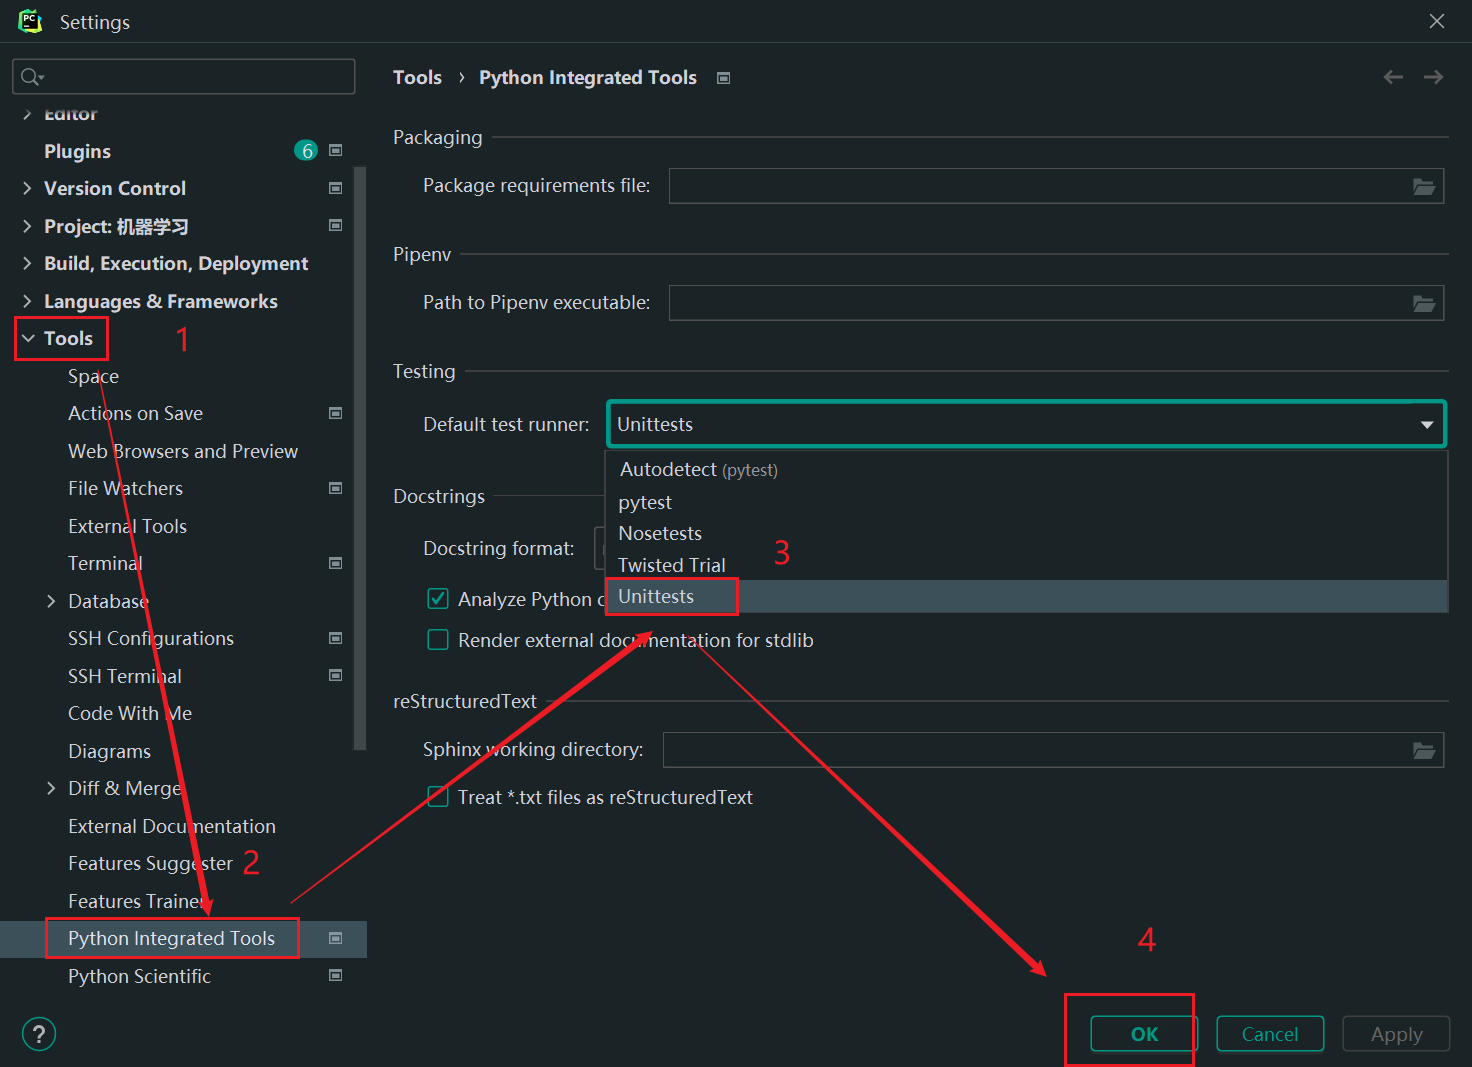1472x1067 pixels.
Task: Select Features Suggester settings
Action: [x=150, y=863]
